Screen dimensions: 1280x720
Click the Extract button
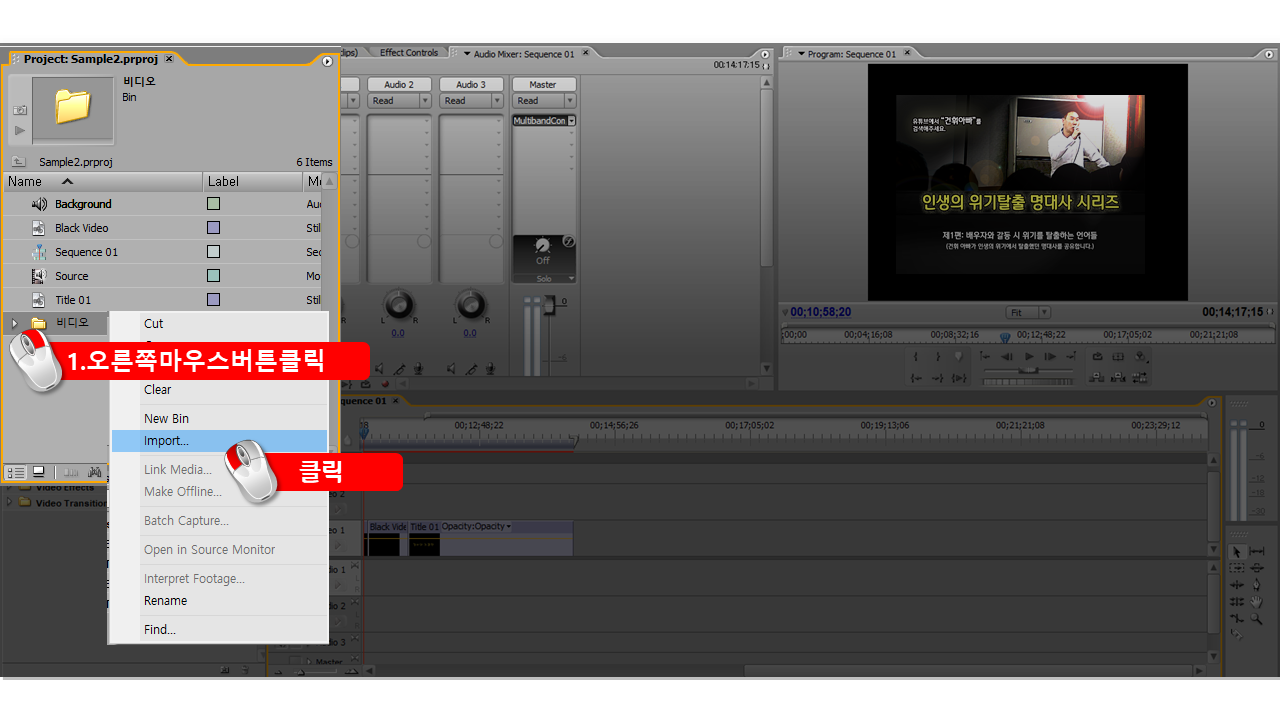tap(1118, 377)
